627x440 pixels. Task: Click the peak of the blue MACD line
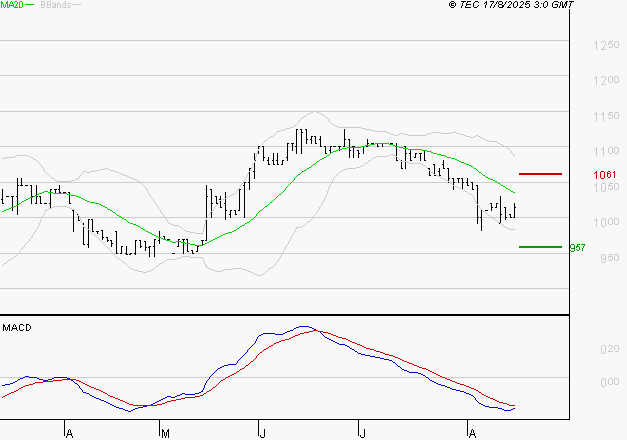click(304, 327)
